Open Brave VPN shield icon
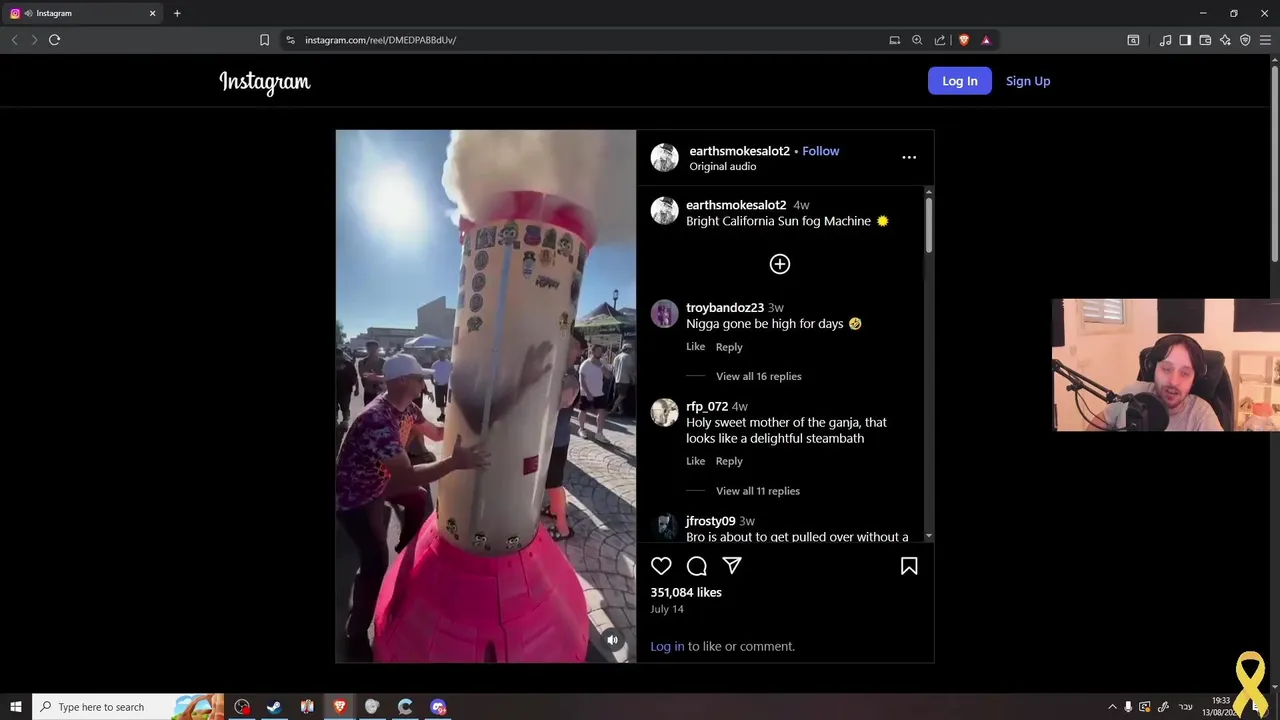This screenshot has width=1280, height=720. (1245, 40)
